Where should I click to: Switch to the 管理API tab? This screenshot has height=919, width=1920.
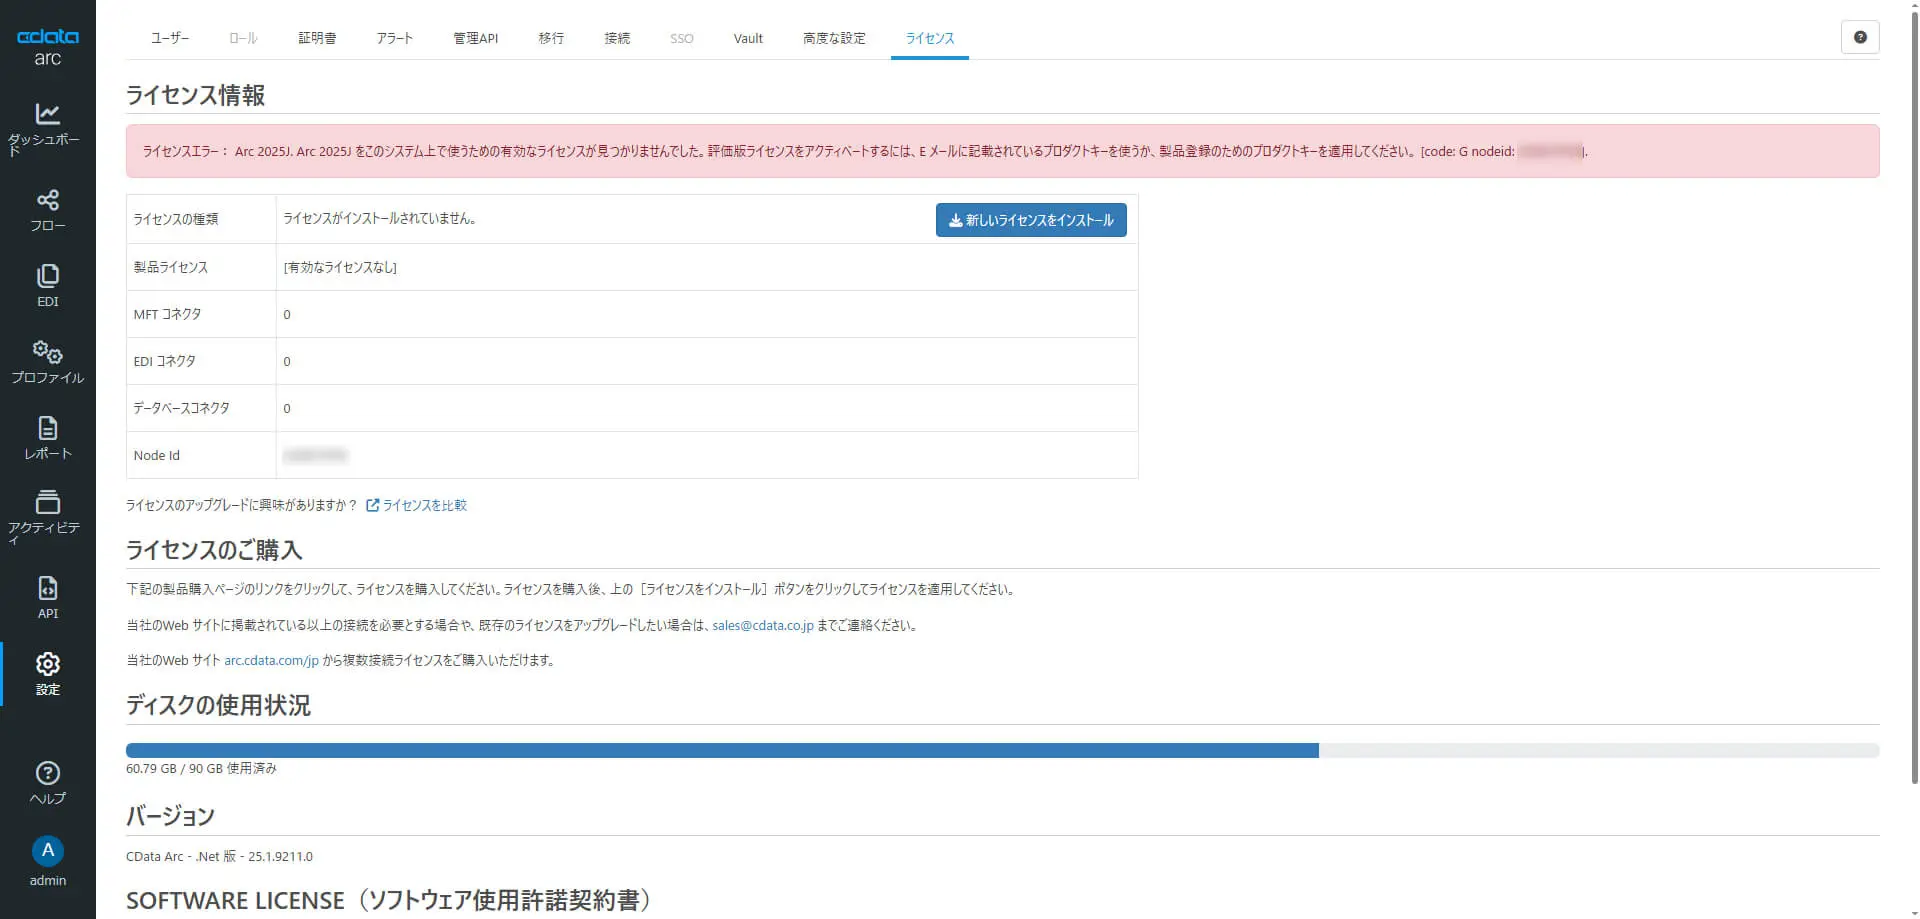point(475,38)
